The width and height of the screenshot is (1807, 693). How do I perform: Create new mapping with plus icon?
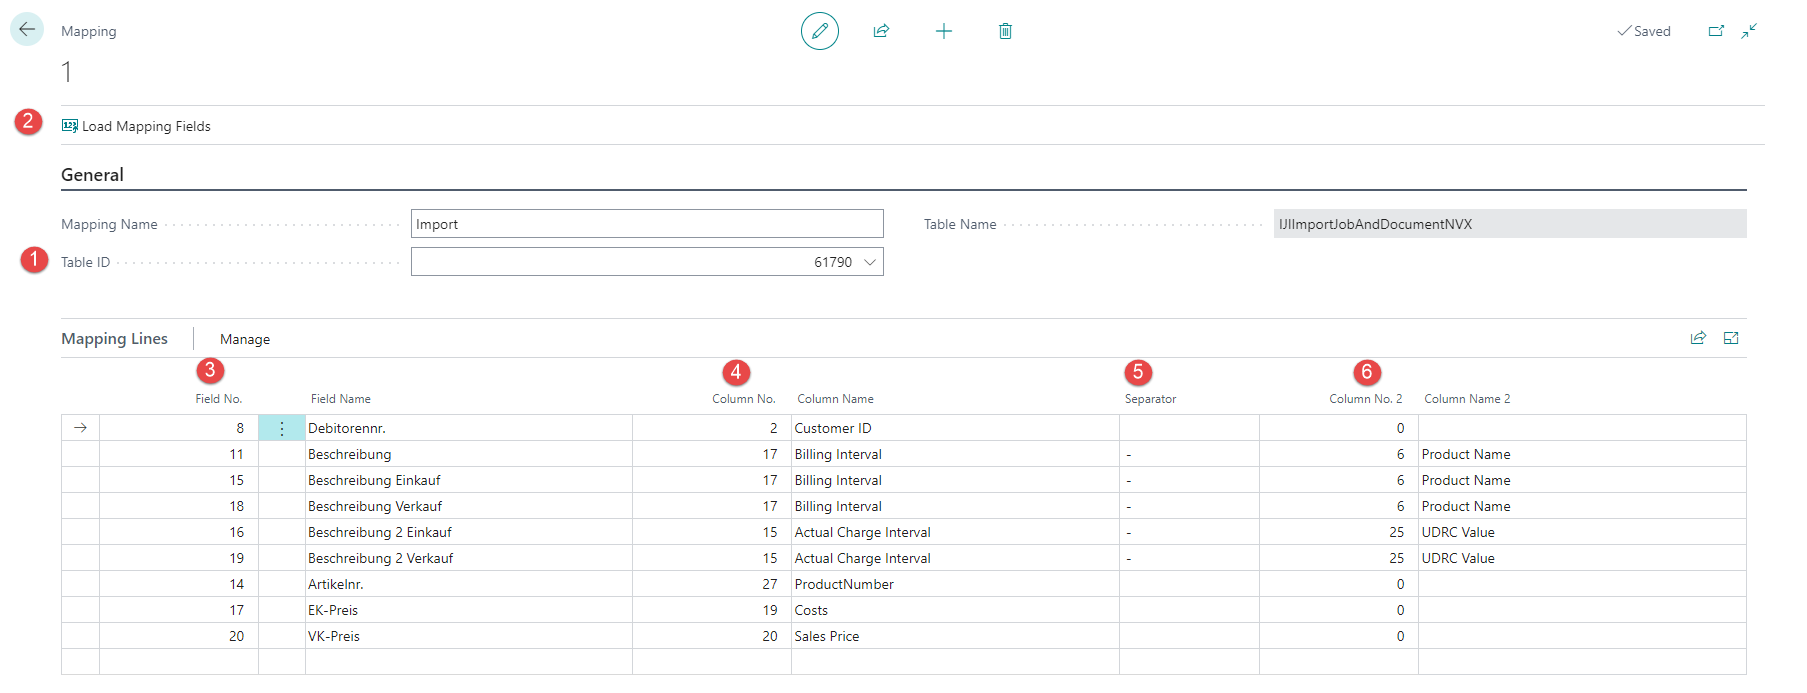click(x=943, y=31)
